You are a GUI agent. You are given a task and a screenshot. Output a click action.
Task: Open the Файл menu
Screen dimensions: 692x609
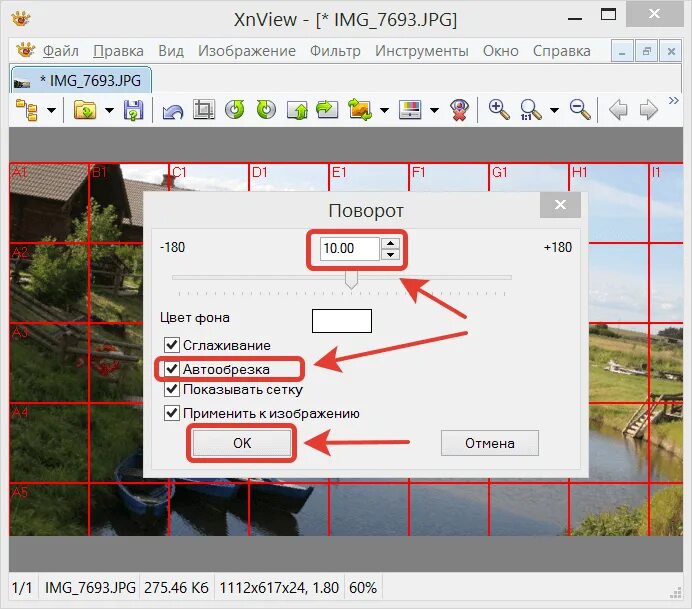pos(60,51)
